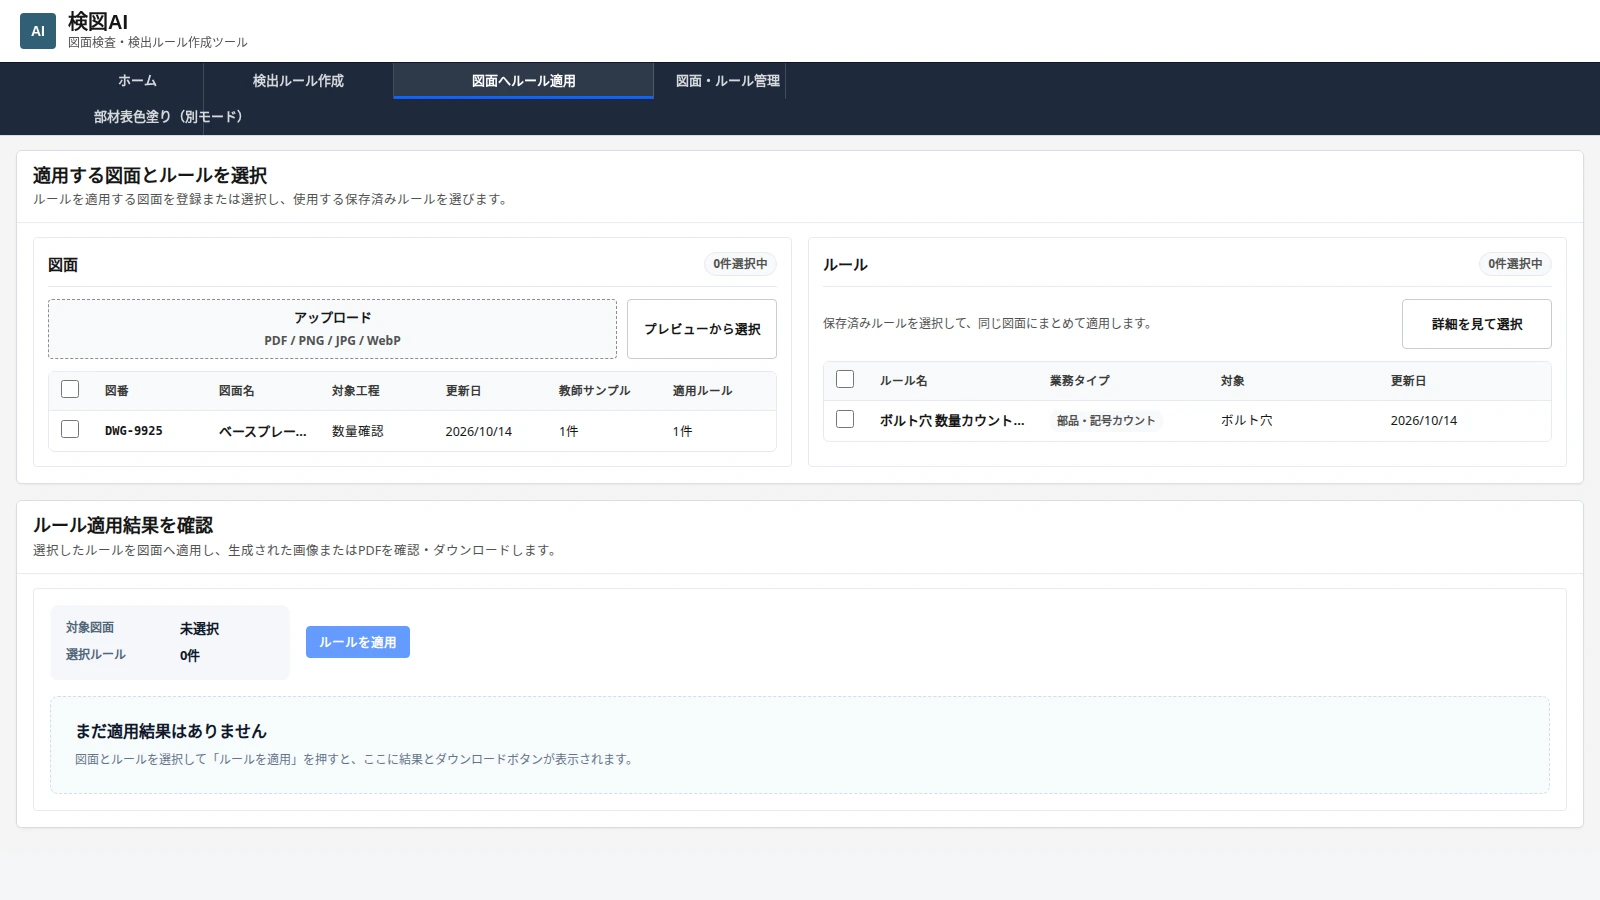Click the 未選択 value next to 対象図面
Viewport: 1600px width, 900px height.
tap(199, 629)
